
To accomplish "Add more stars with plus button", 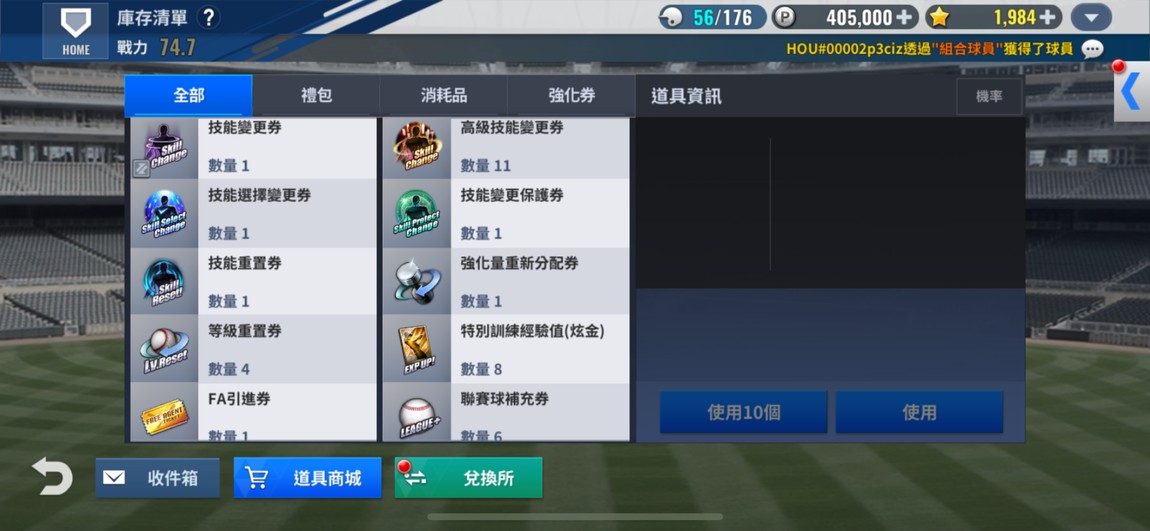I will click(x=1048, y=17).
